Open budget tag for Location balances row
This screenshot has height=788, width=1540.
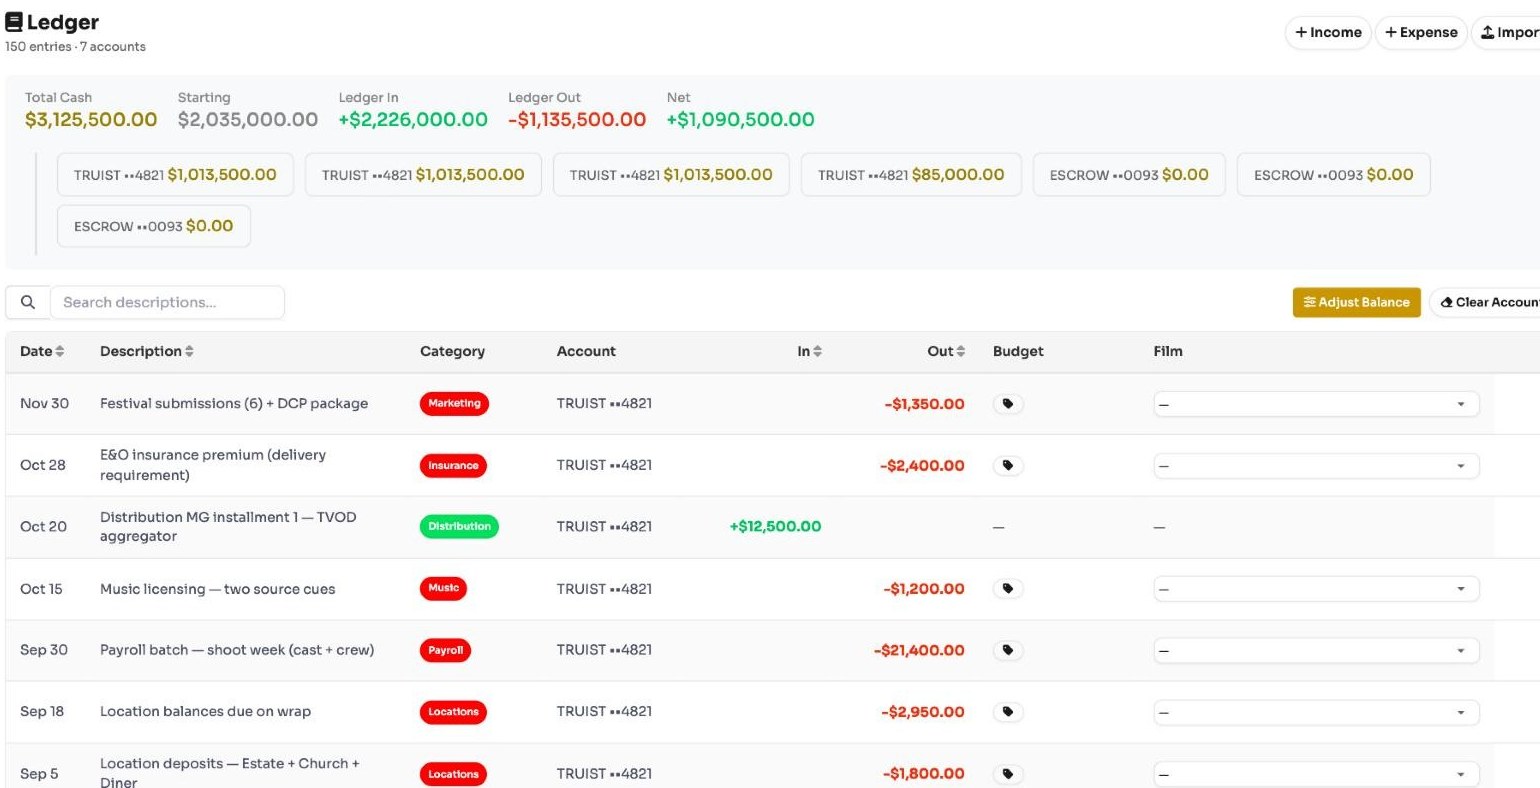pyautogui.click(x=1008, y=712)
